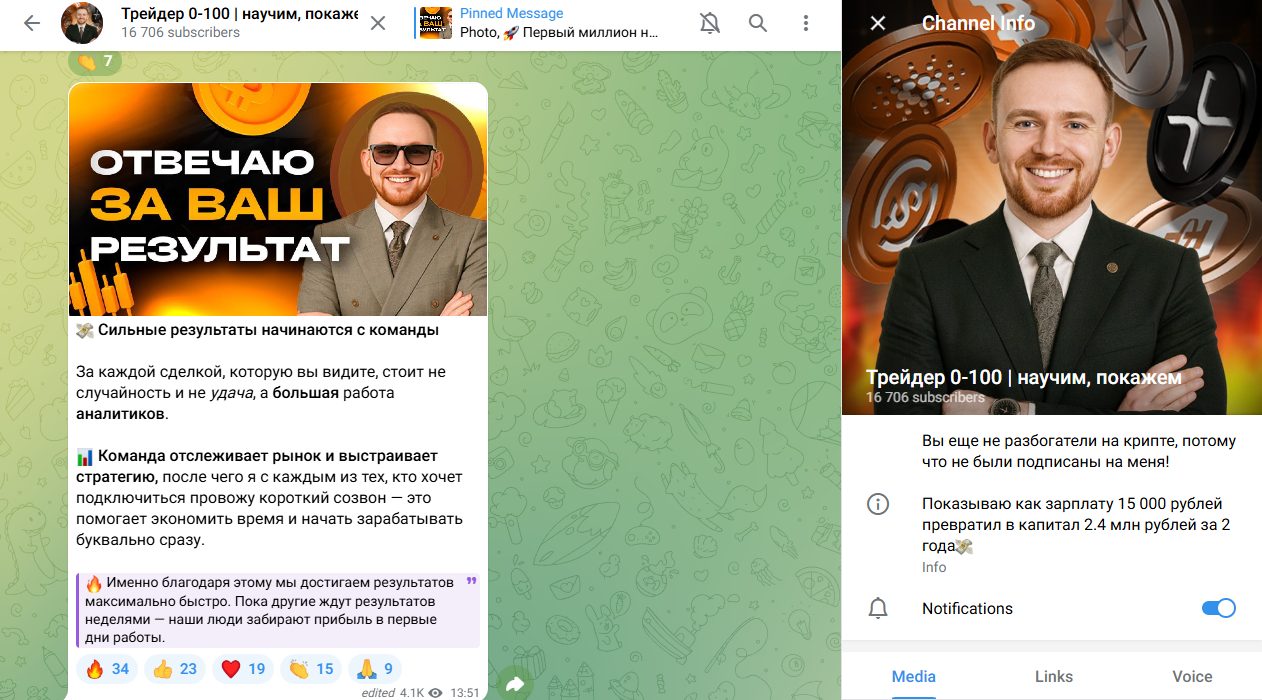React with the fire emoji (34)
Viewport: 1262px width, 700px height.
tap(108, 669)
